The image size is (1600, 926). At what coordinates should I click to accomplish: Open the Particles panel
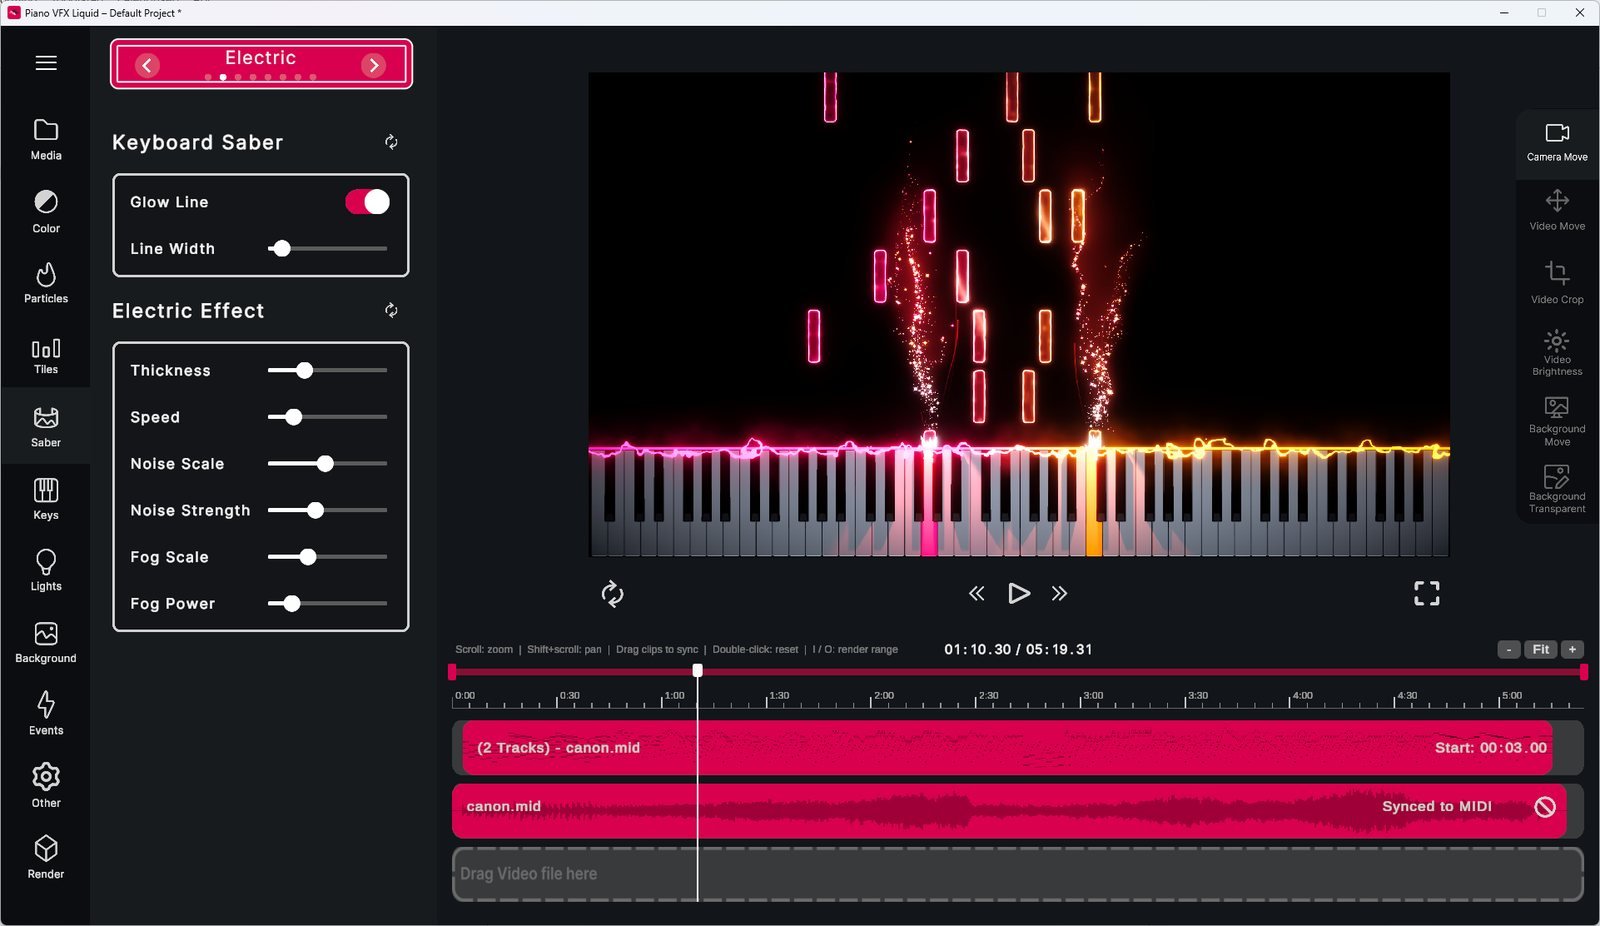coord(46,283)
